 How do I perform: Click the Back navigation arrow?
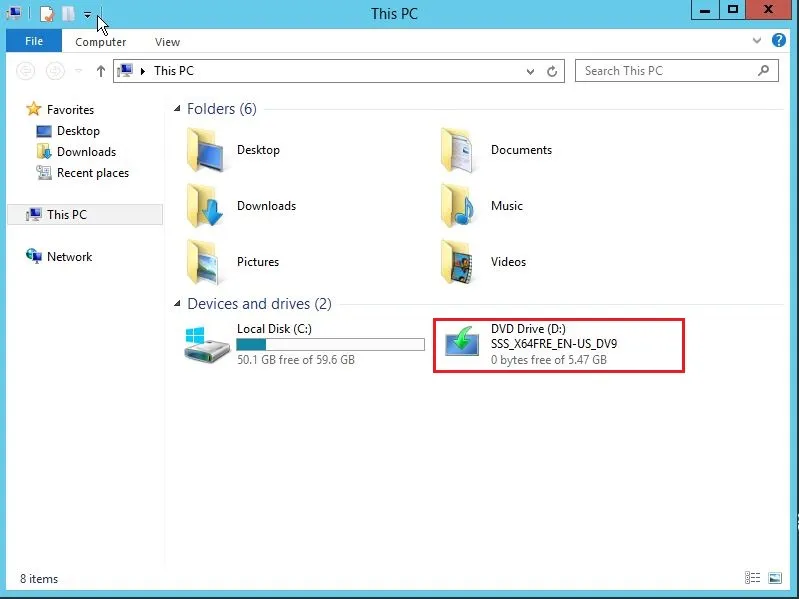[x=25, y=71]
